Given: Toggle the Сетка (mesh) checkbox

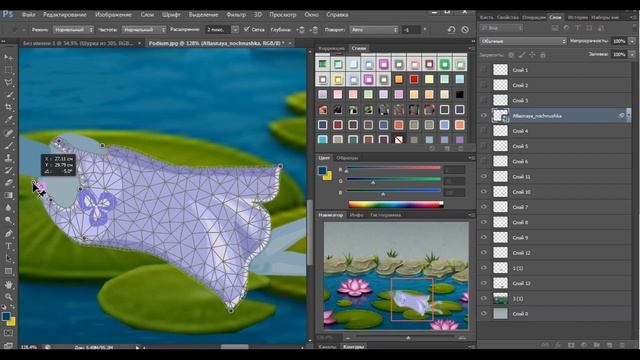Looking at the screenshot, I should [x=247, y=29].
